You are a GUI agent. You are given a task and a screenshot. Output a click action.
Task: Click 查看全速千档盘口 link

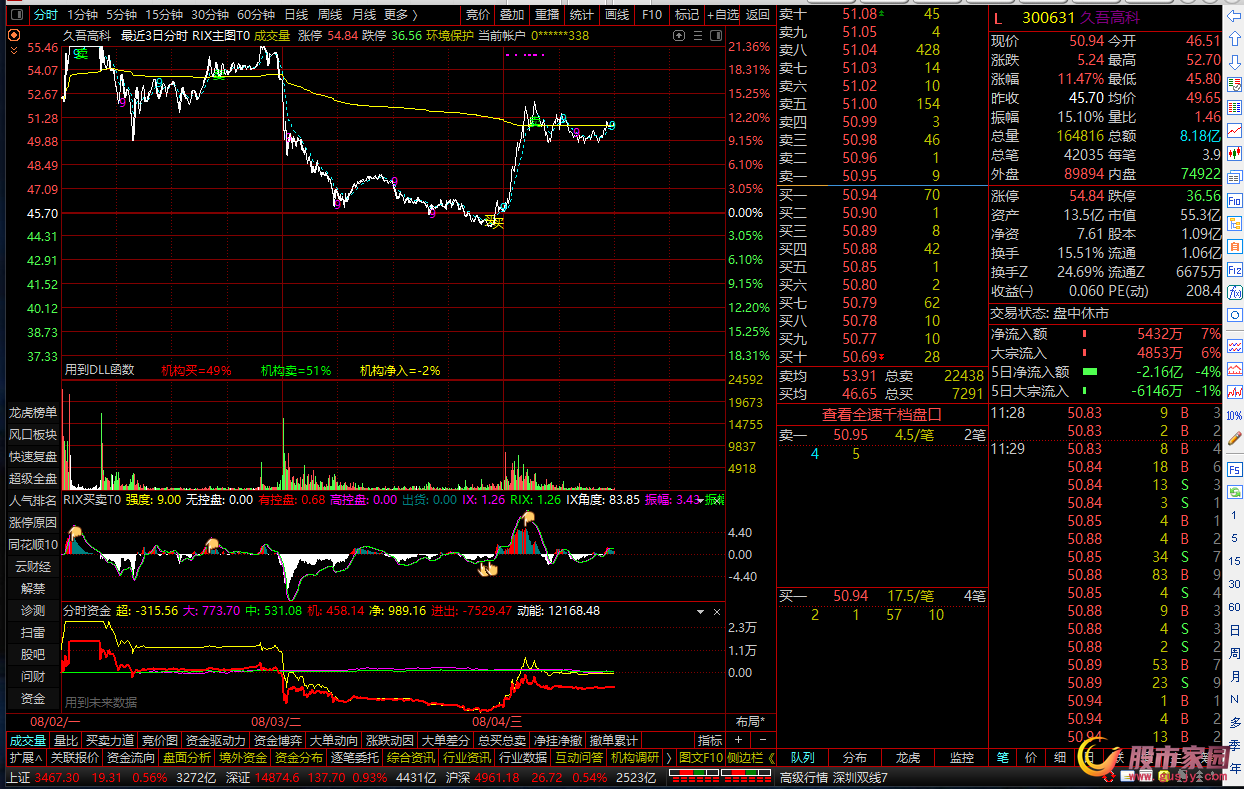882,414
